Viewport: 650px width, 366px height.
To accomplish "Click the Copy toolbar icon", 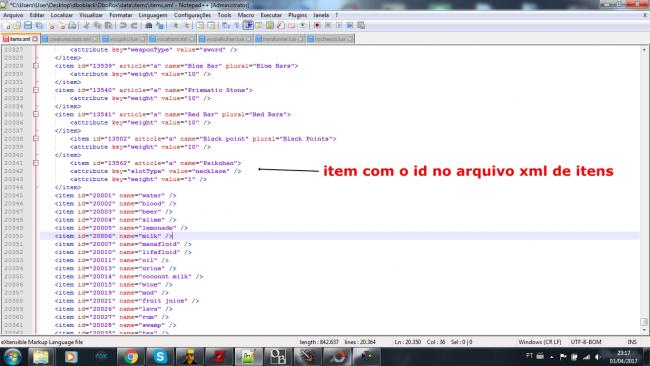I will coord(97,26).
